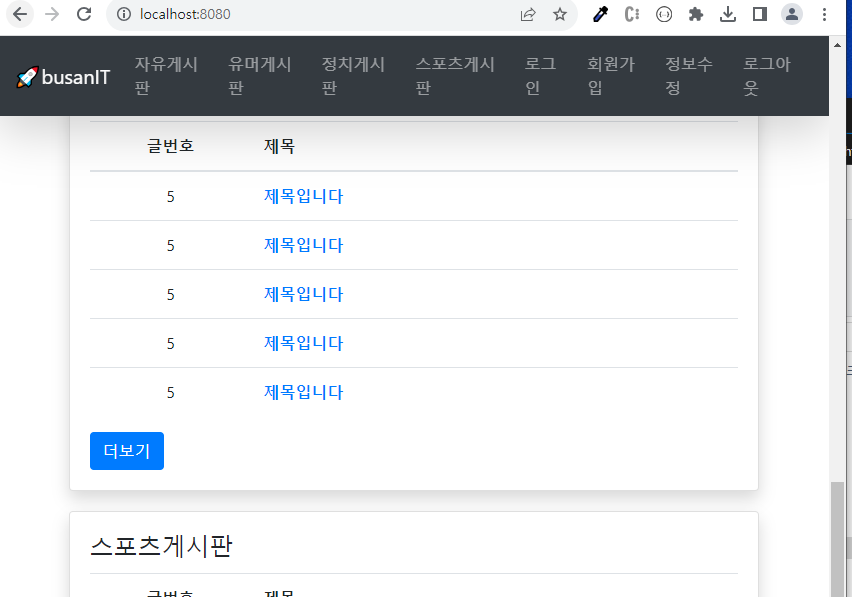Viewport: 852px width, 597px height.
Task: Open fifth 제목입니다 post link
Action: click(303, 392)
